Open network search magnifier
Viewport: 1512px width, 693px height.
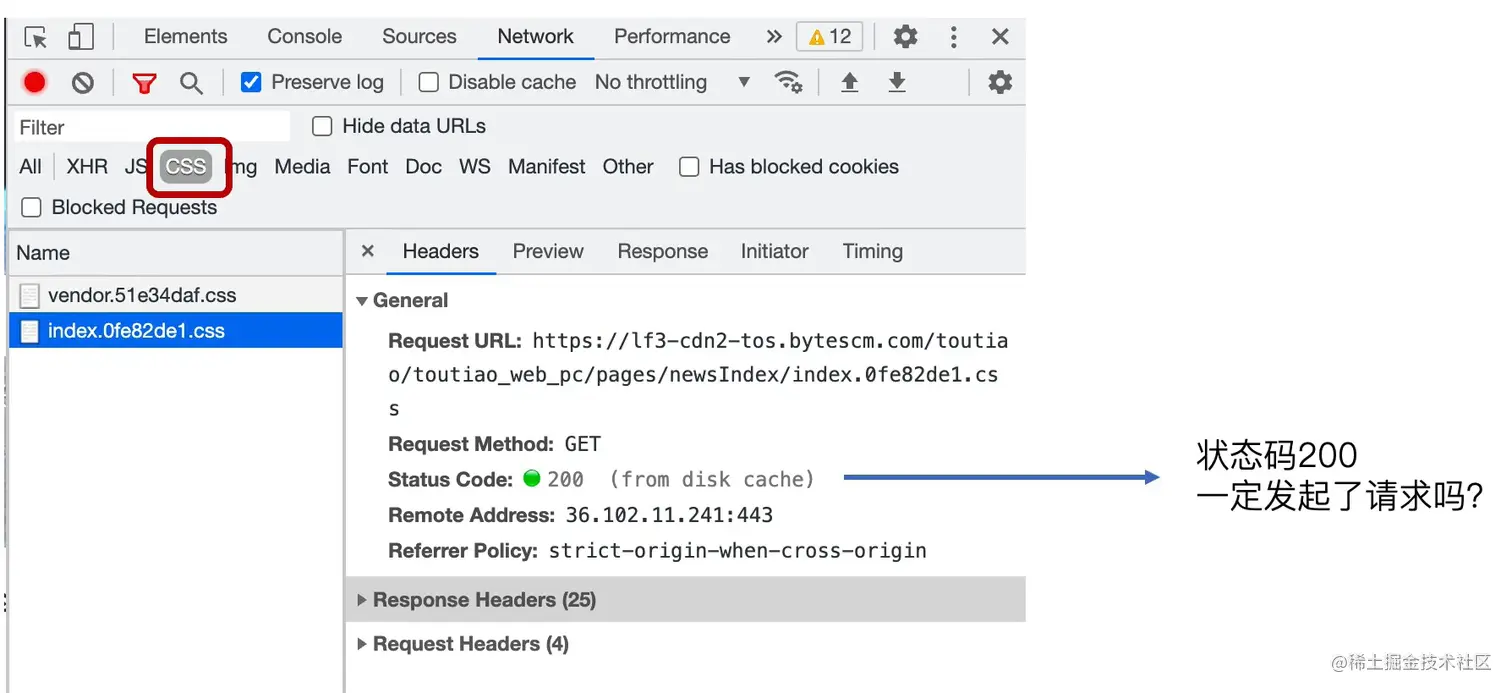[x=191, y=83]
